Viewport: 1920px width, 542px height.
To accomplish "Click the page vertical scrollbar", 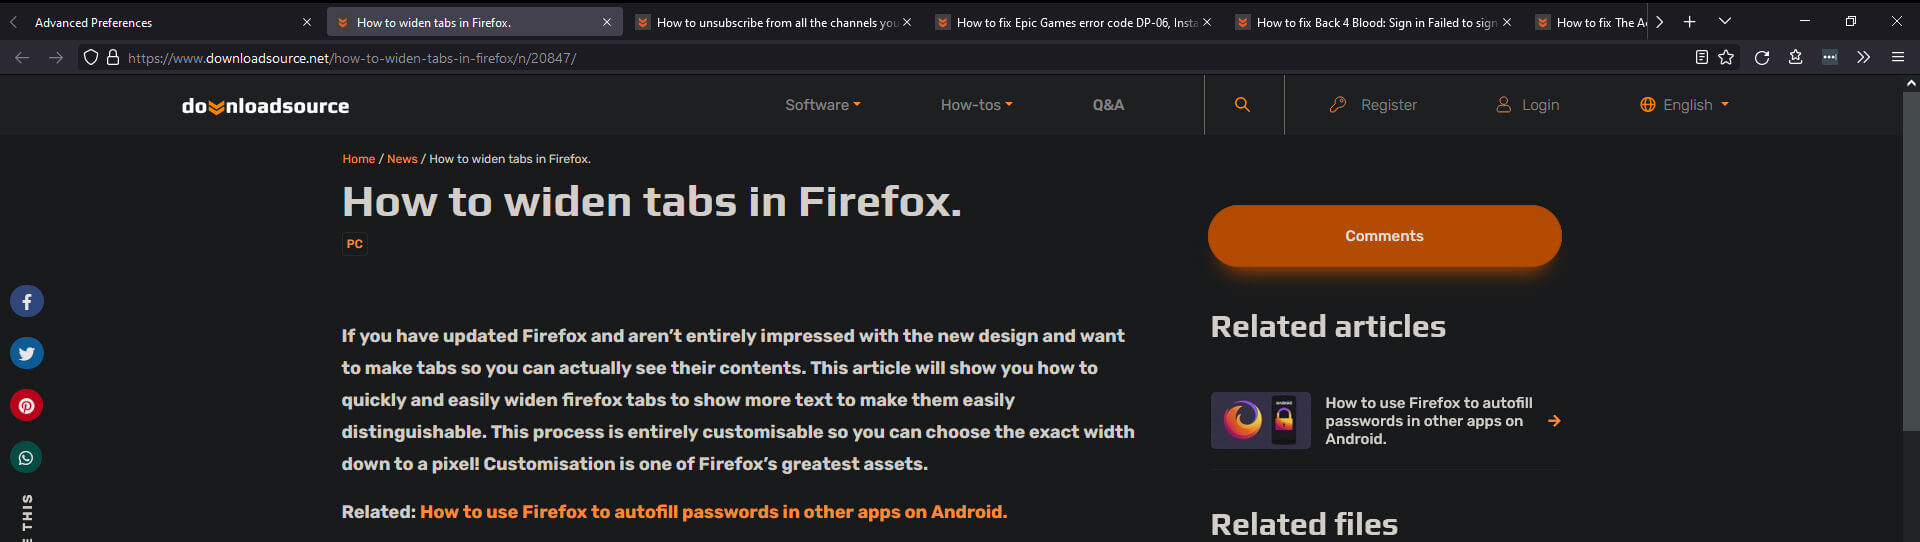I will [1911, 262].
